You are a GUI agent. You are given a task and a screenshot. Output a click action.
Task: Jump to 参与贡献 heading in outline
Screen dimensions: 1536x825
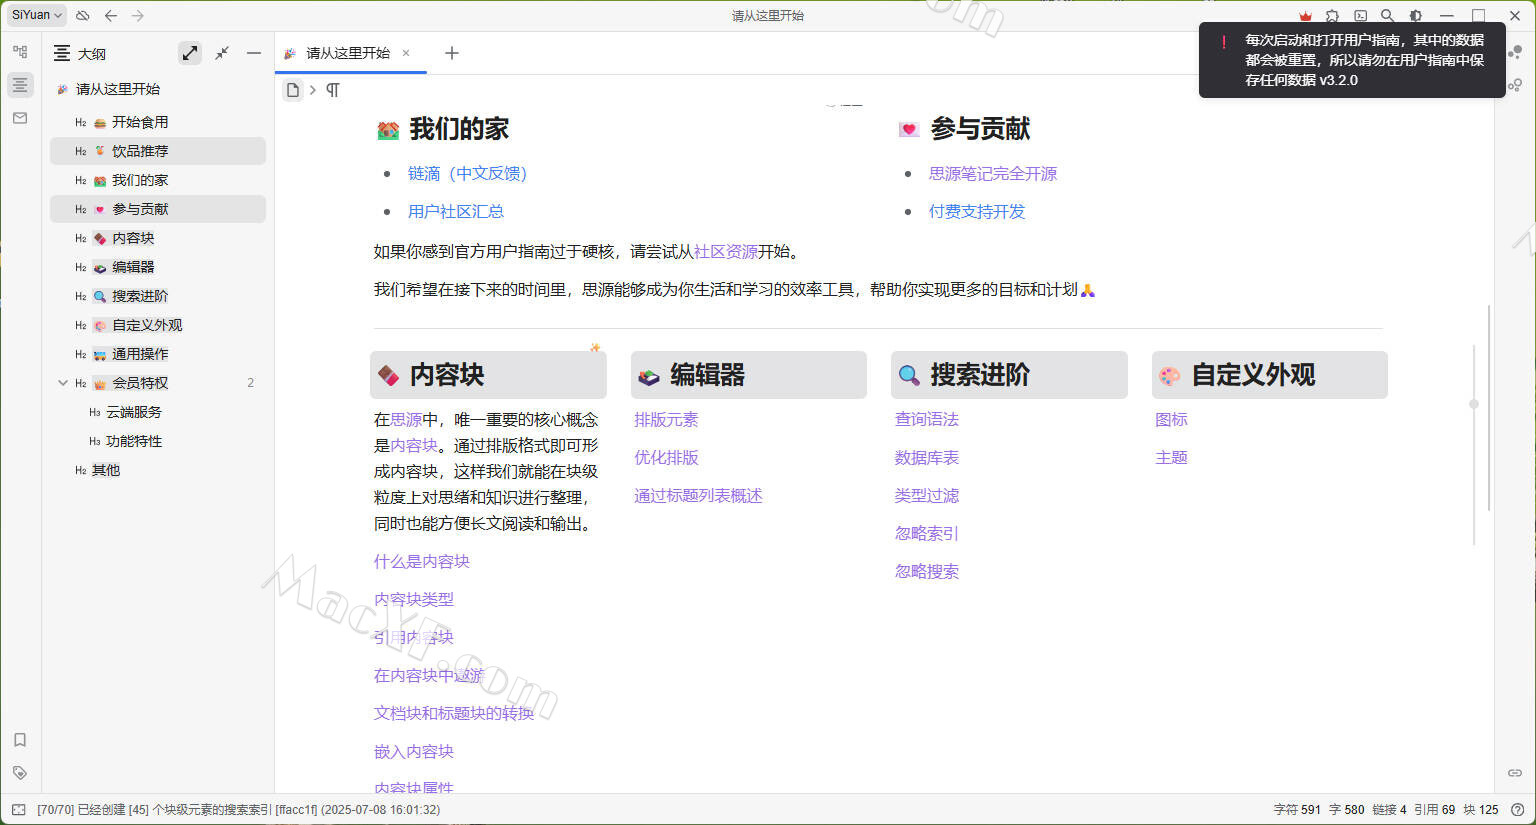[x=158, y=209]
